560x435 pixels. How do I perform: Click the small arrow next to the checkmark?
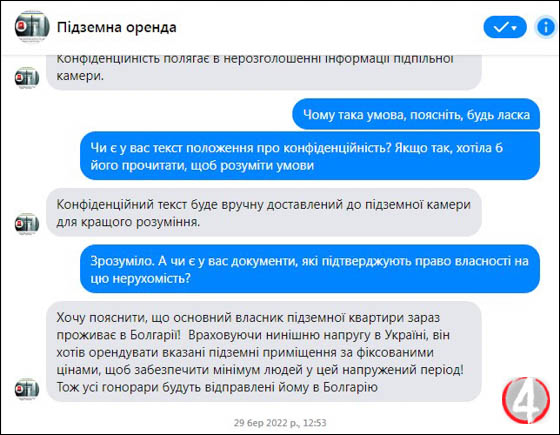tap(514, 28)
